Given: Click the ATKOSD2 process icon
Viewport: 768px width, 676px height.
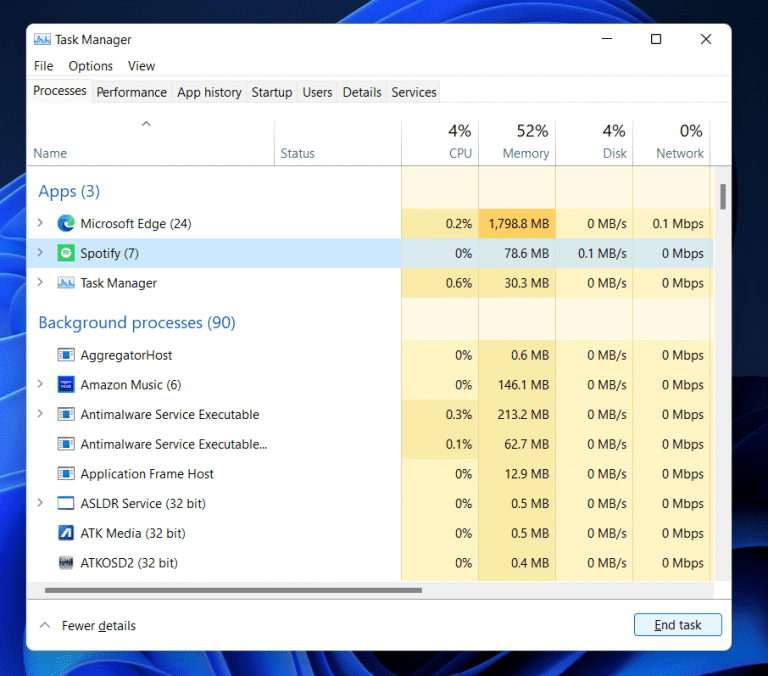Looking at the screenshot, I should click(66, 563).
